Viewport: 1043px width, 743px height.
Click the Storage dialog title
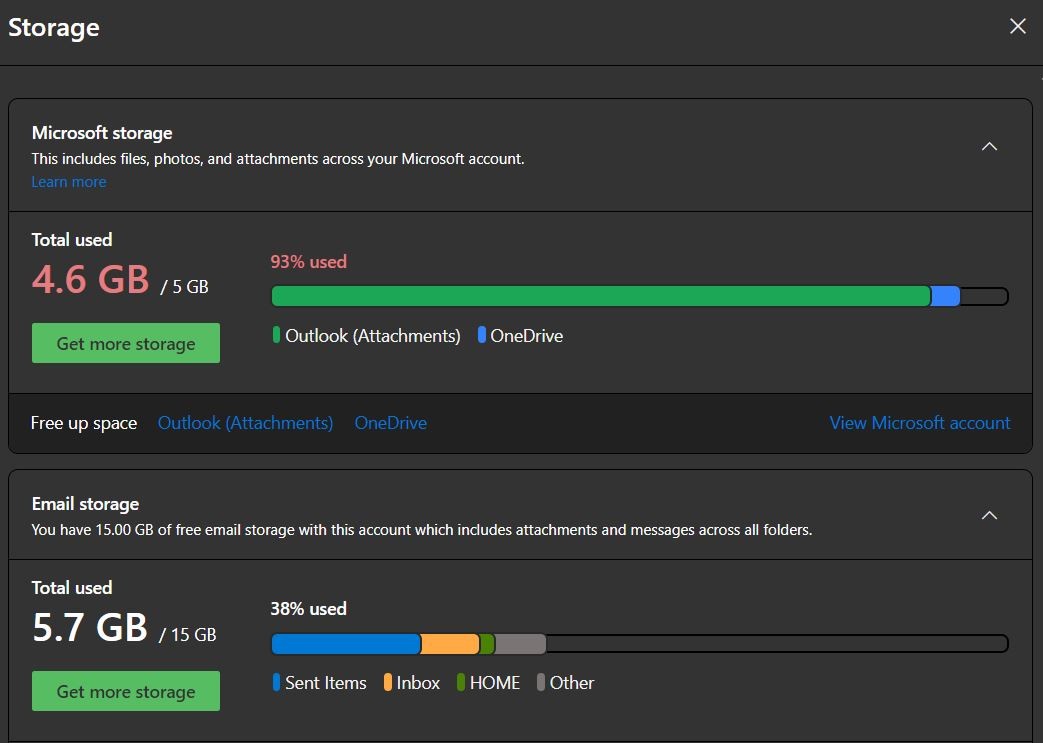coord(53,27)
